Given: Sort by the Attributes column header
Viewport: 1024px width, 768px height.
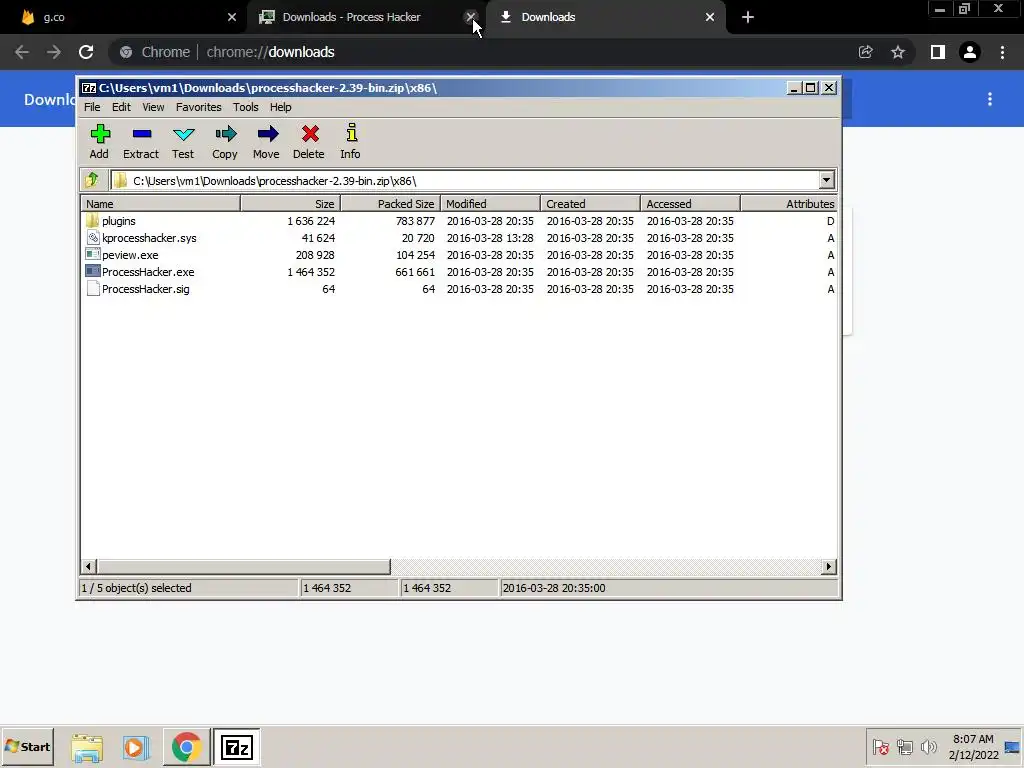Looking at the screenshot, I should (789, 204).
